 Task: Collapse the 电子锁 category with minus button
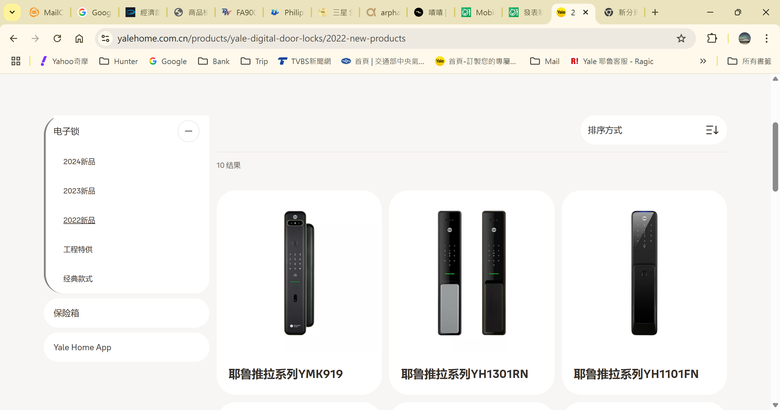[x=189, y=131]
